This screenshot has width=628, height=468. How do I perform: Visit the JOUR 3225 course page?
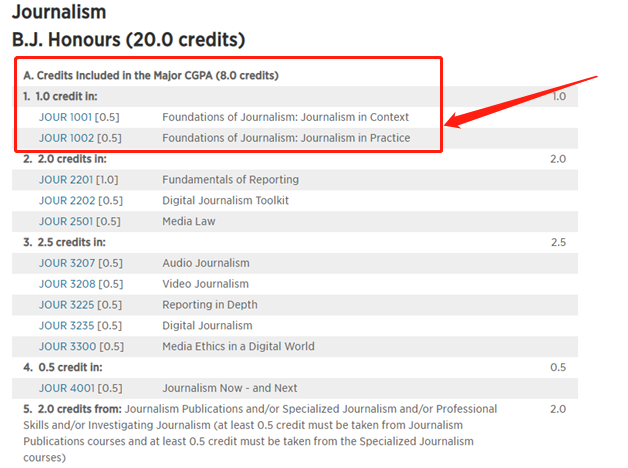65,305
